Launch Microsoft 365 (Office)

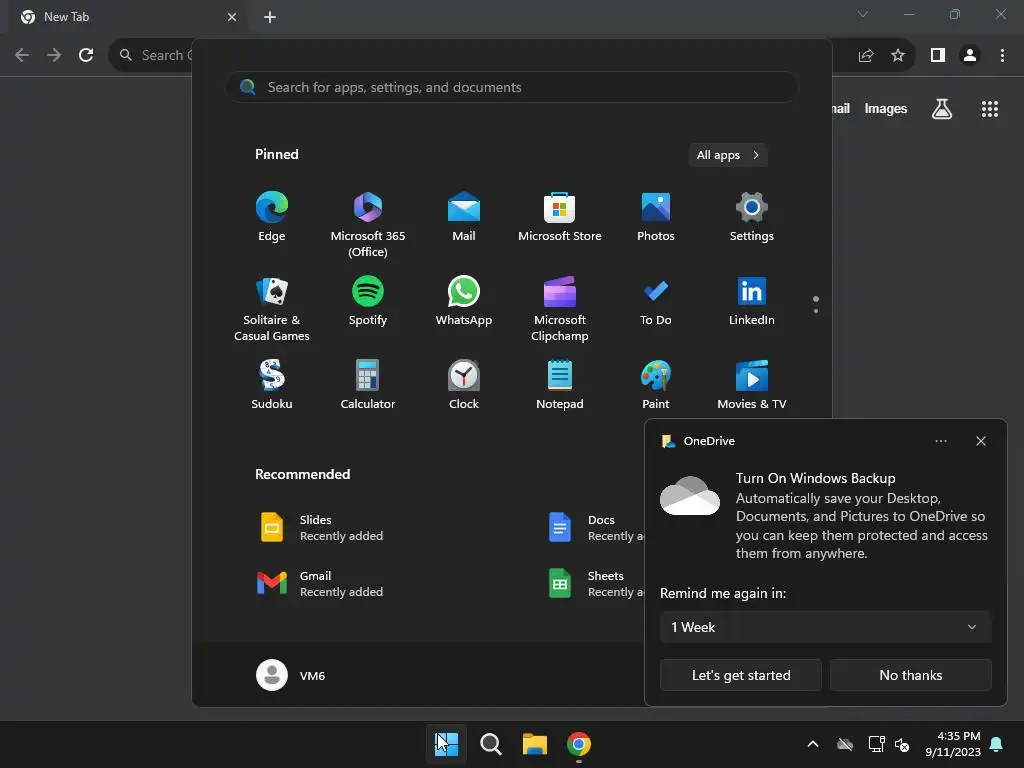368,224
